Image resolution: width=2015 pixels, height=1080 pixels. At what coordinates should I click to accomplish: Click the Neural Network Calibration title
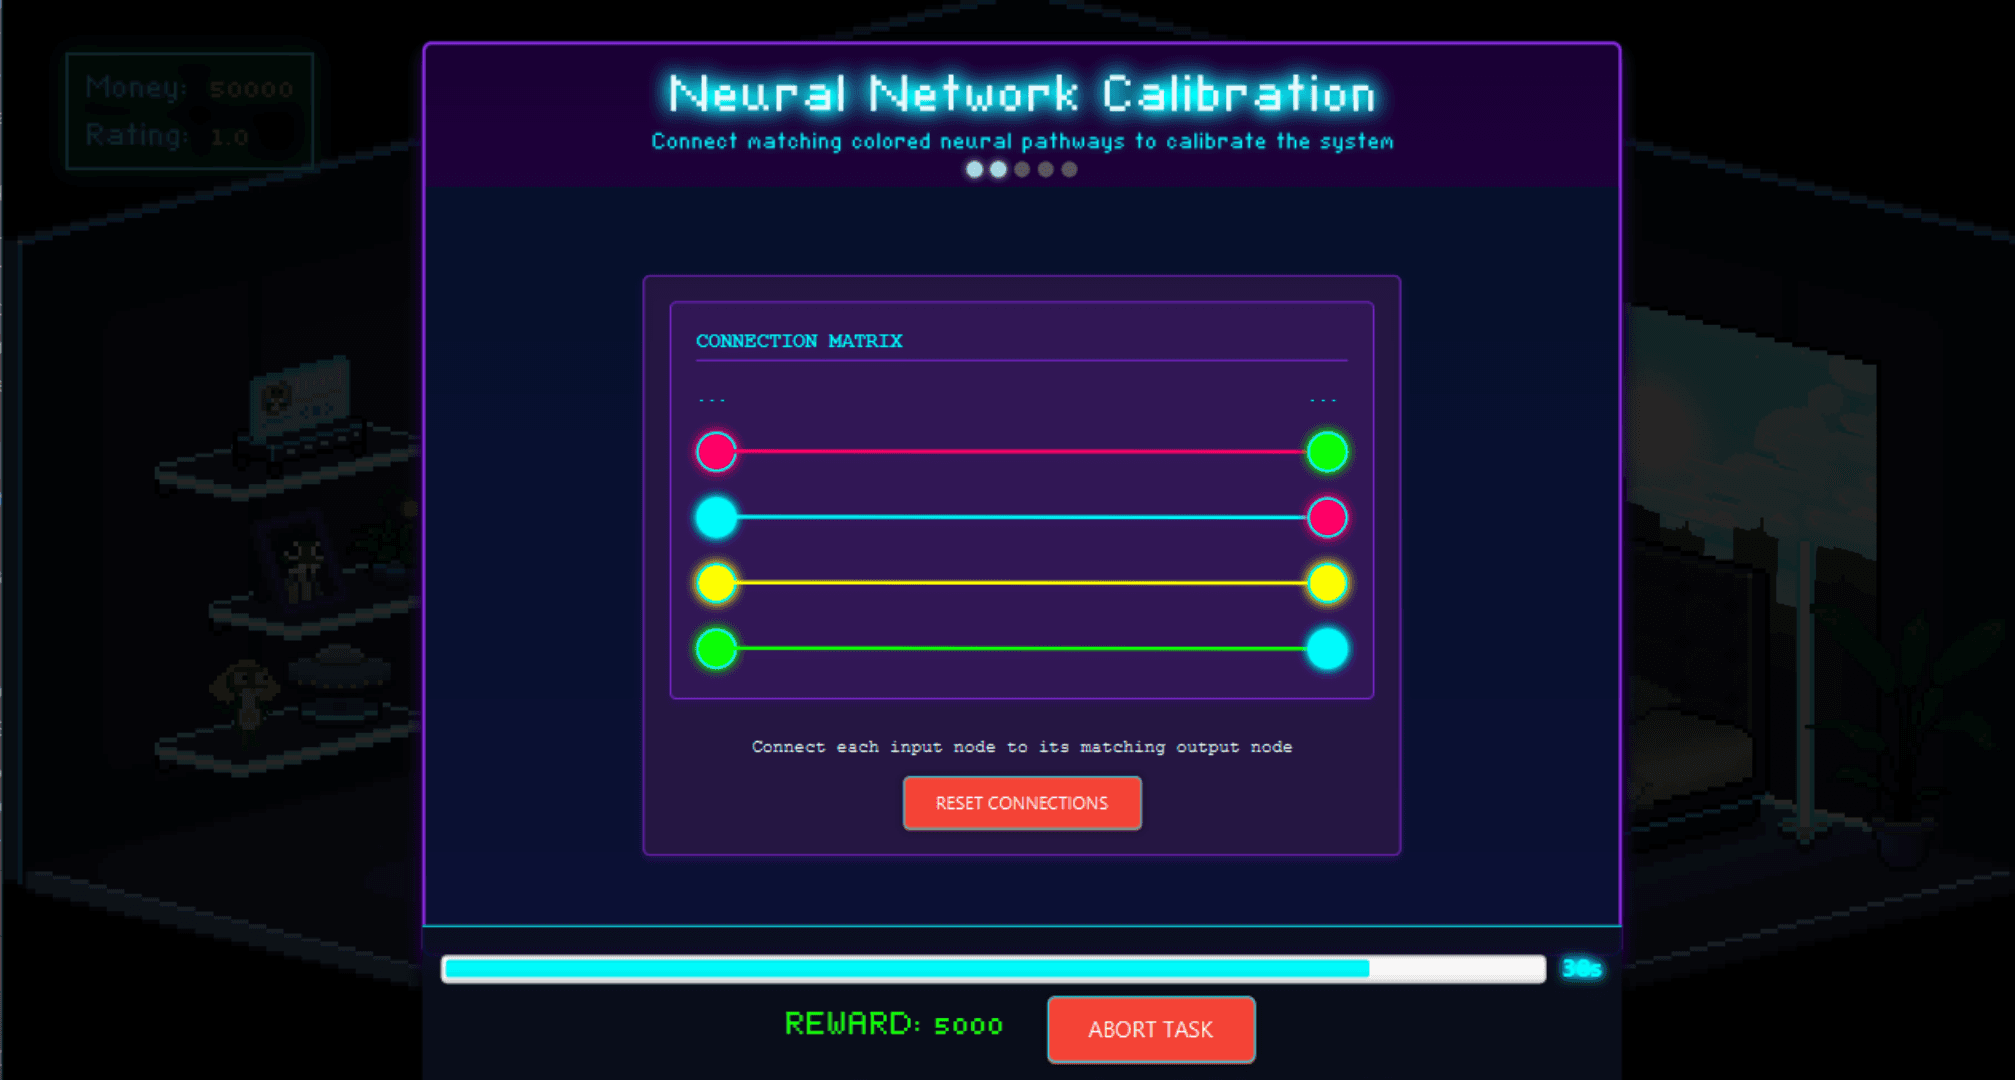pyautogui.click(x=1021, y=94)
